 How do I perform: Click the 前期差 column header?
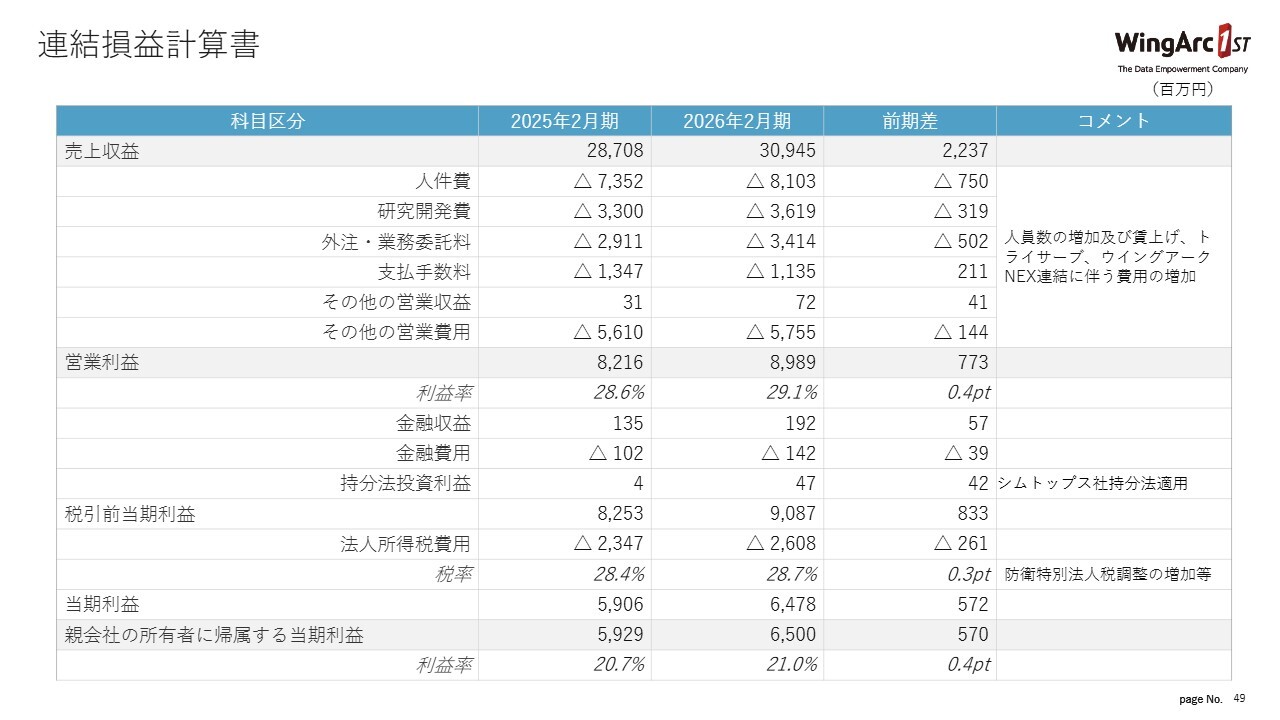[909, 121]
